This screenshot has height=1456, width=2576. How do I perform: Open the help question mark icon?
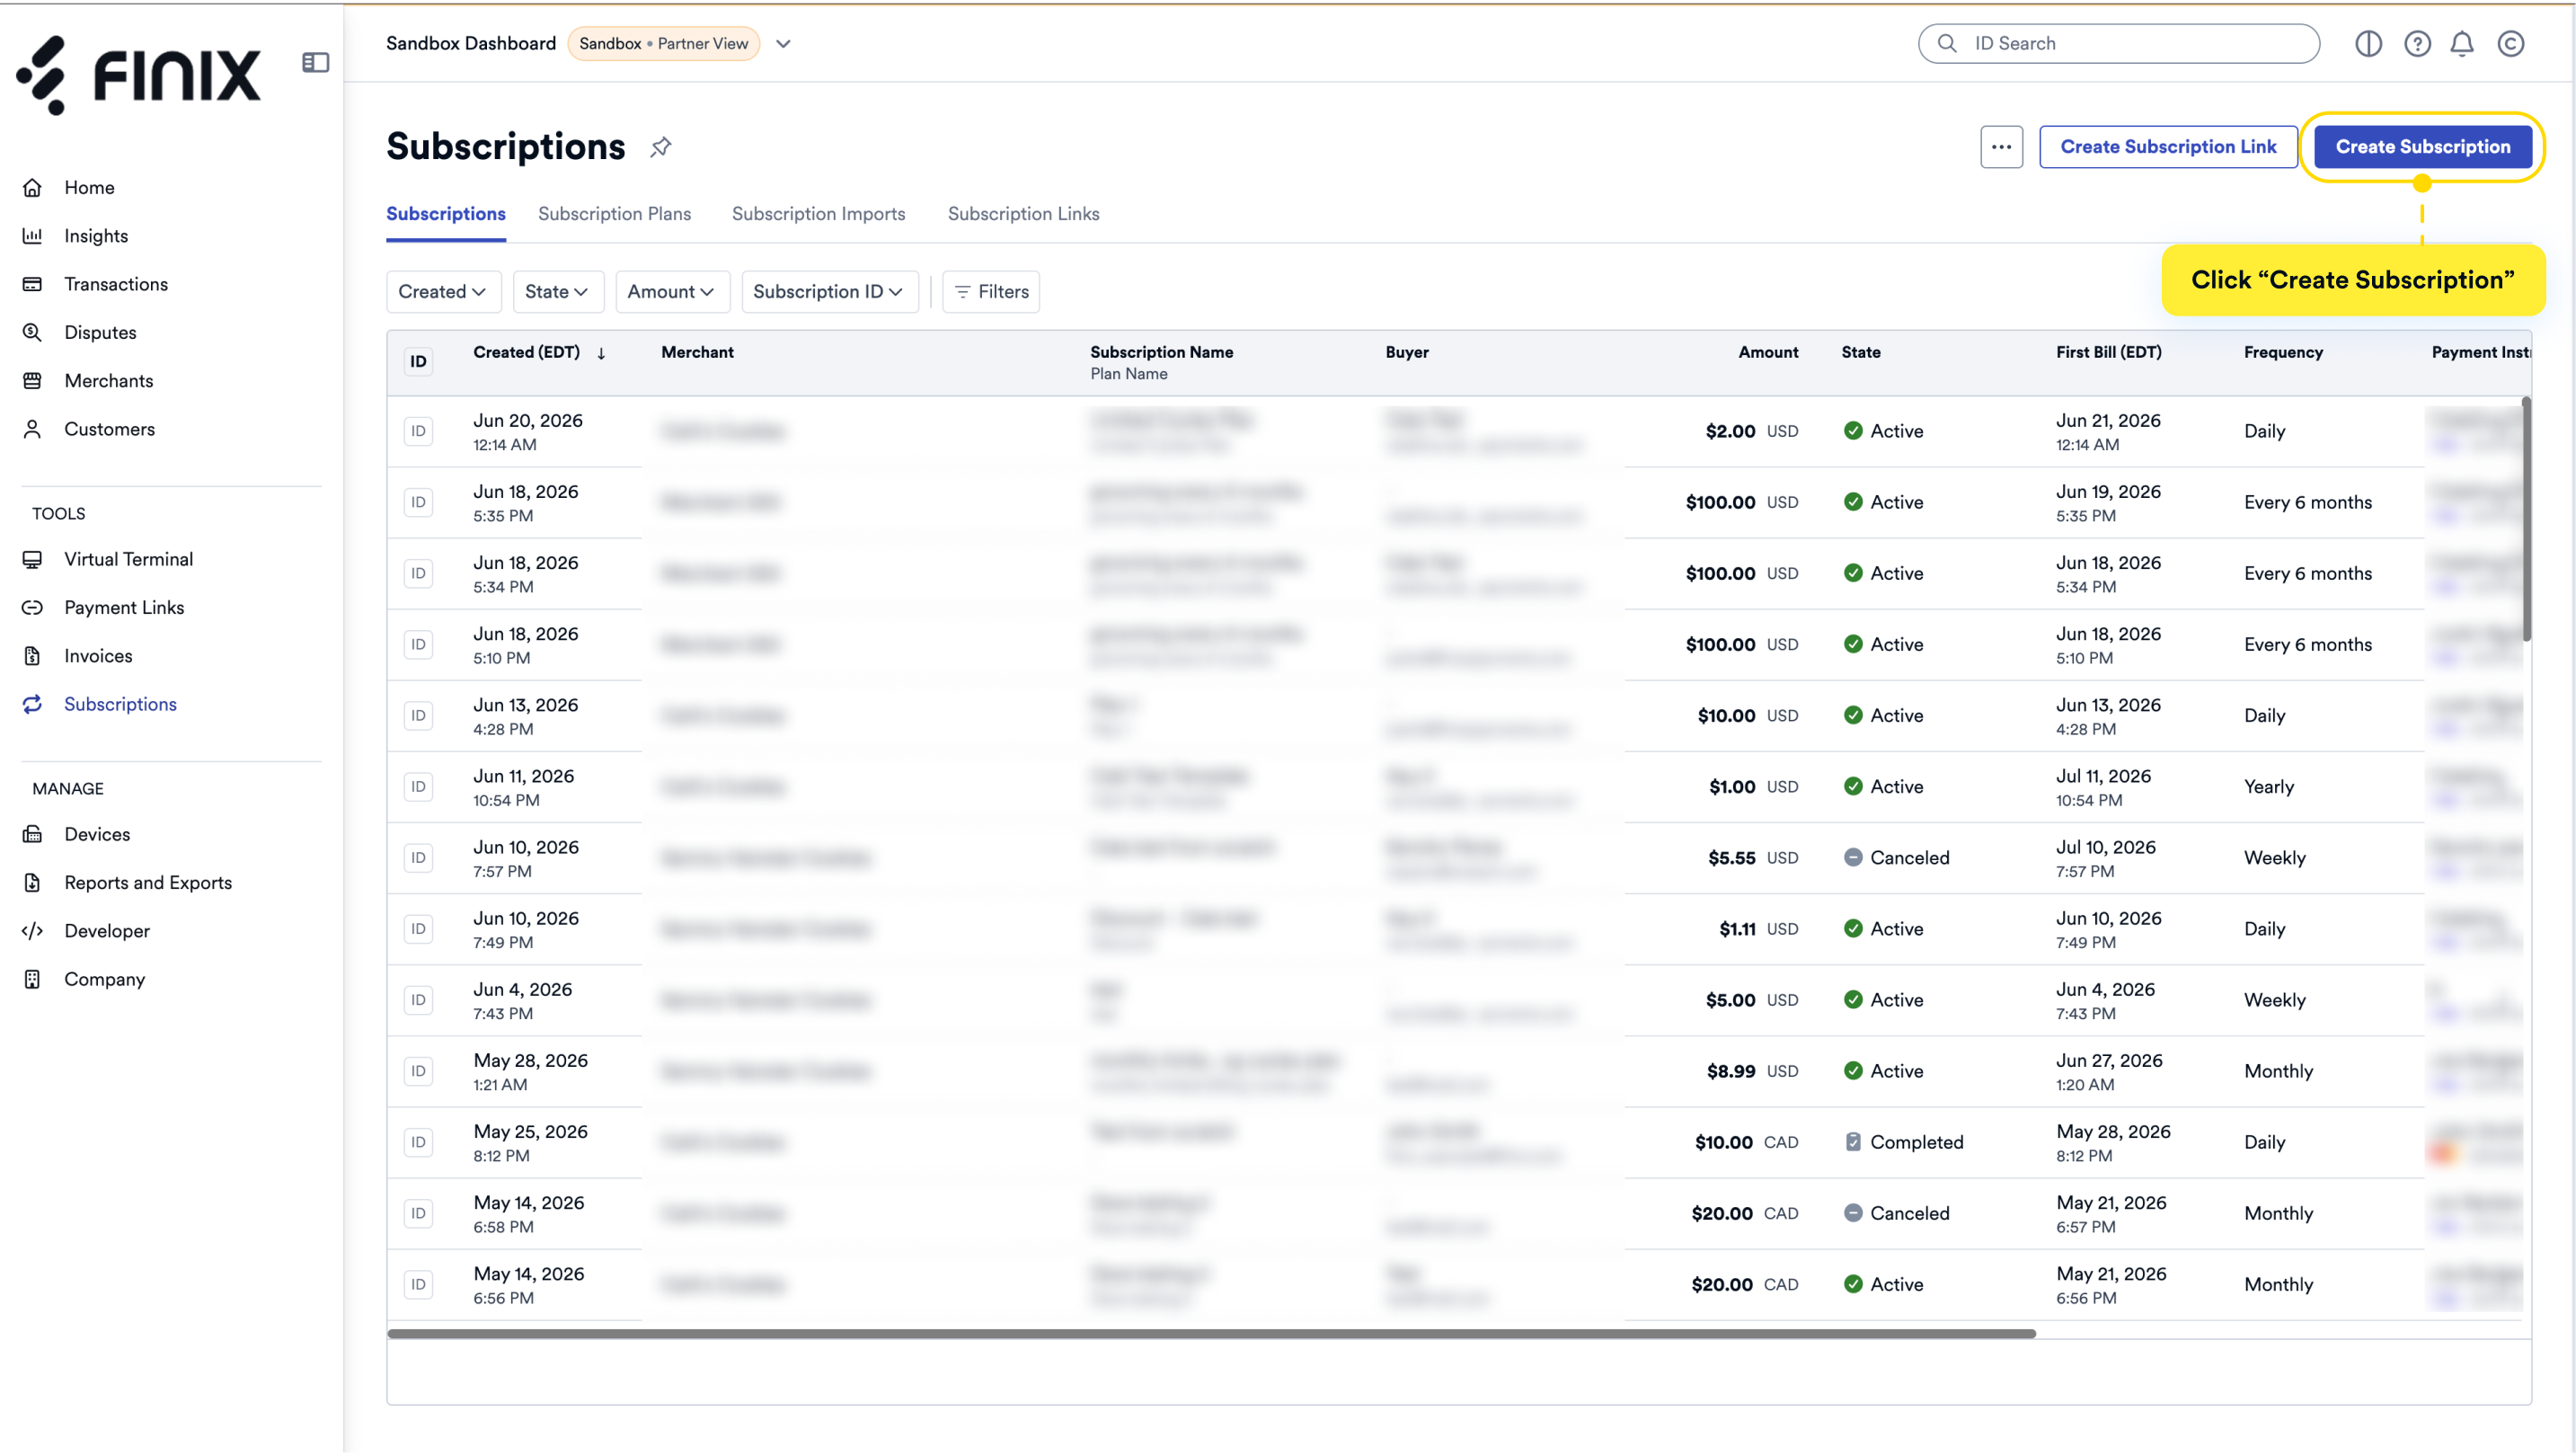click(2417, 43)
